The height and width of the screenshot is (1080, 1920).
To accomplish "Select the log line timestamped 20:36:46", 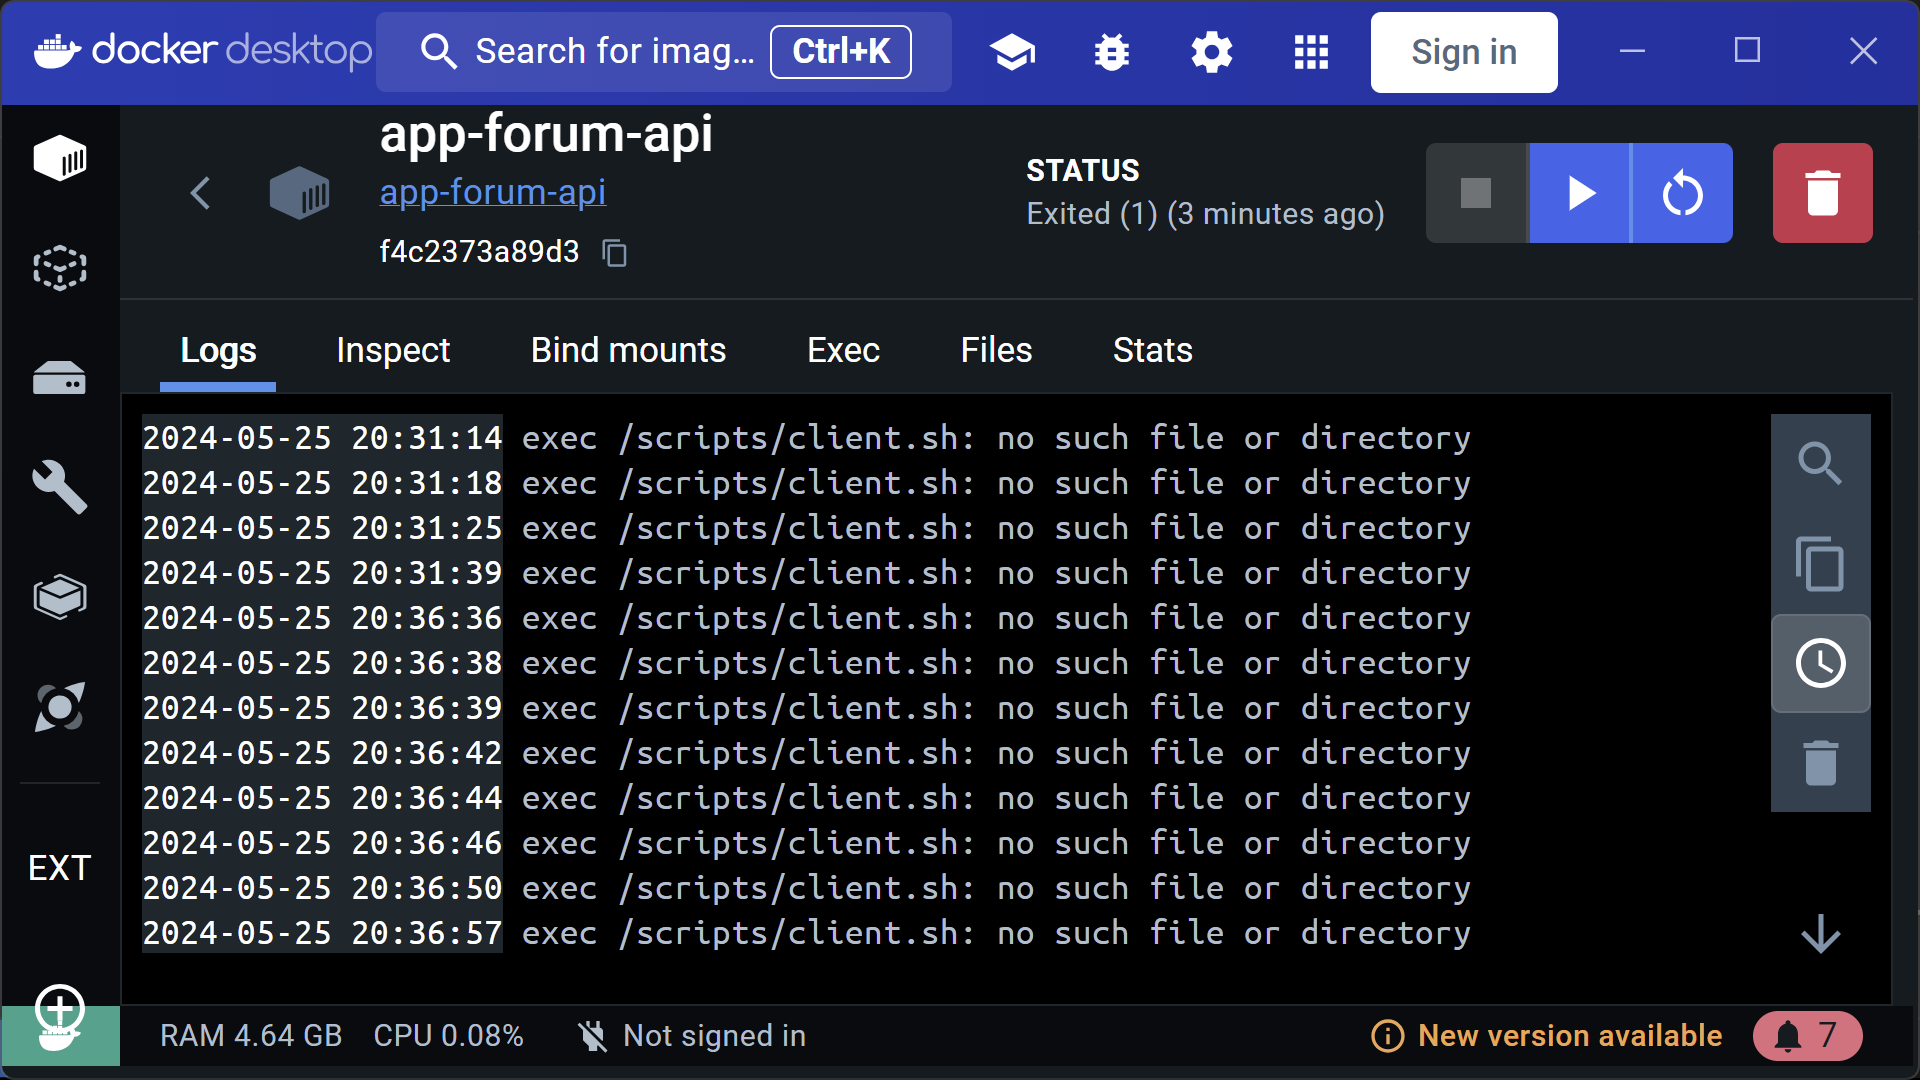I will coord(806,843).
